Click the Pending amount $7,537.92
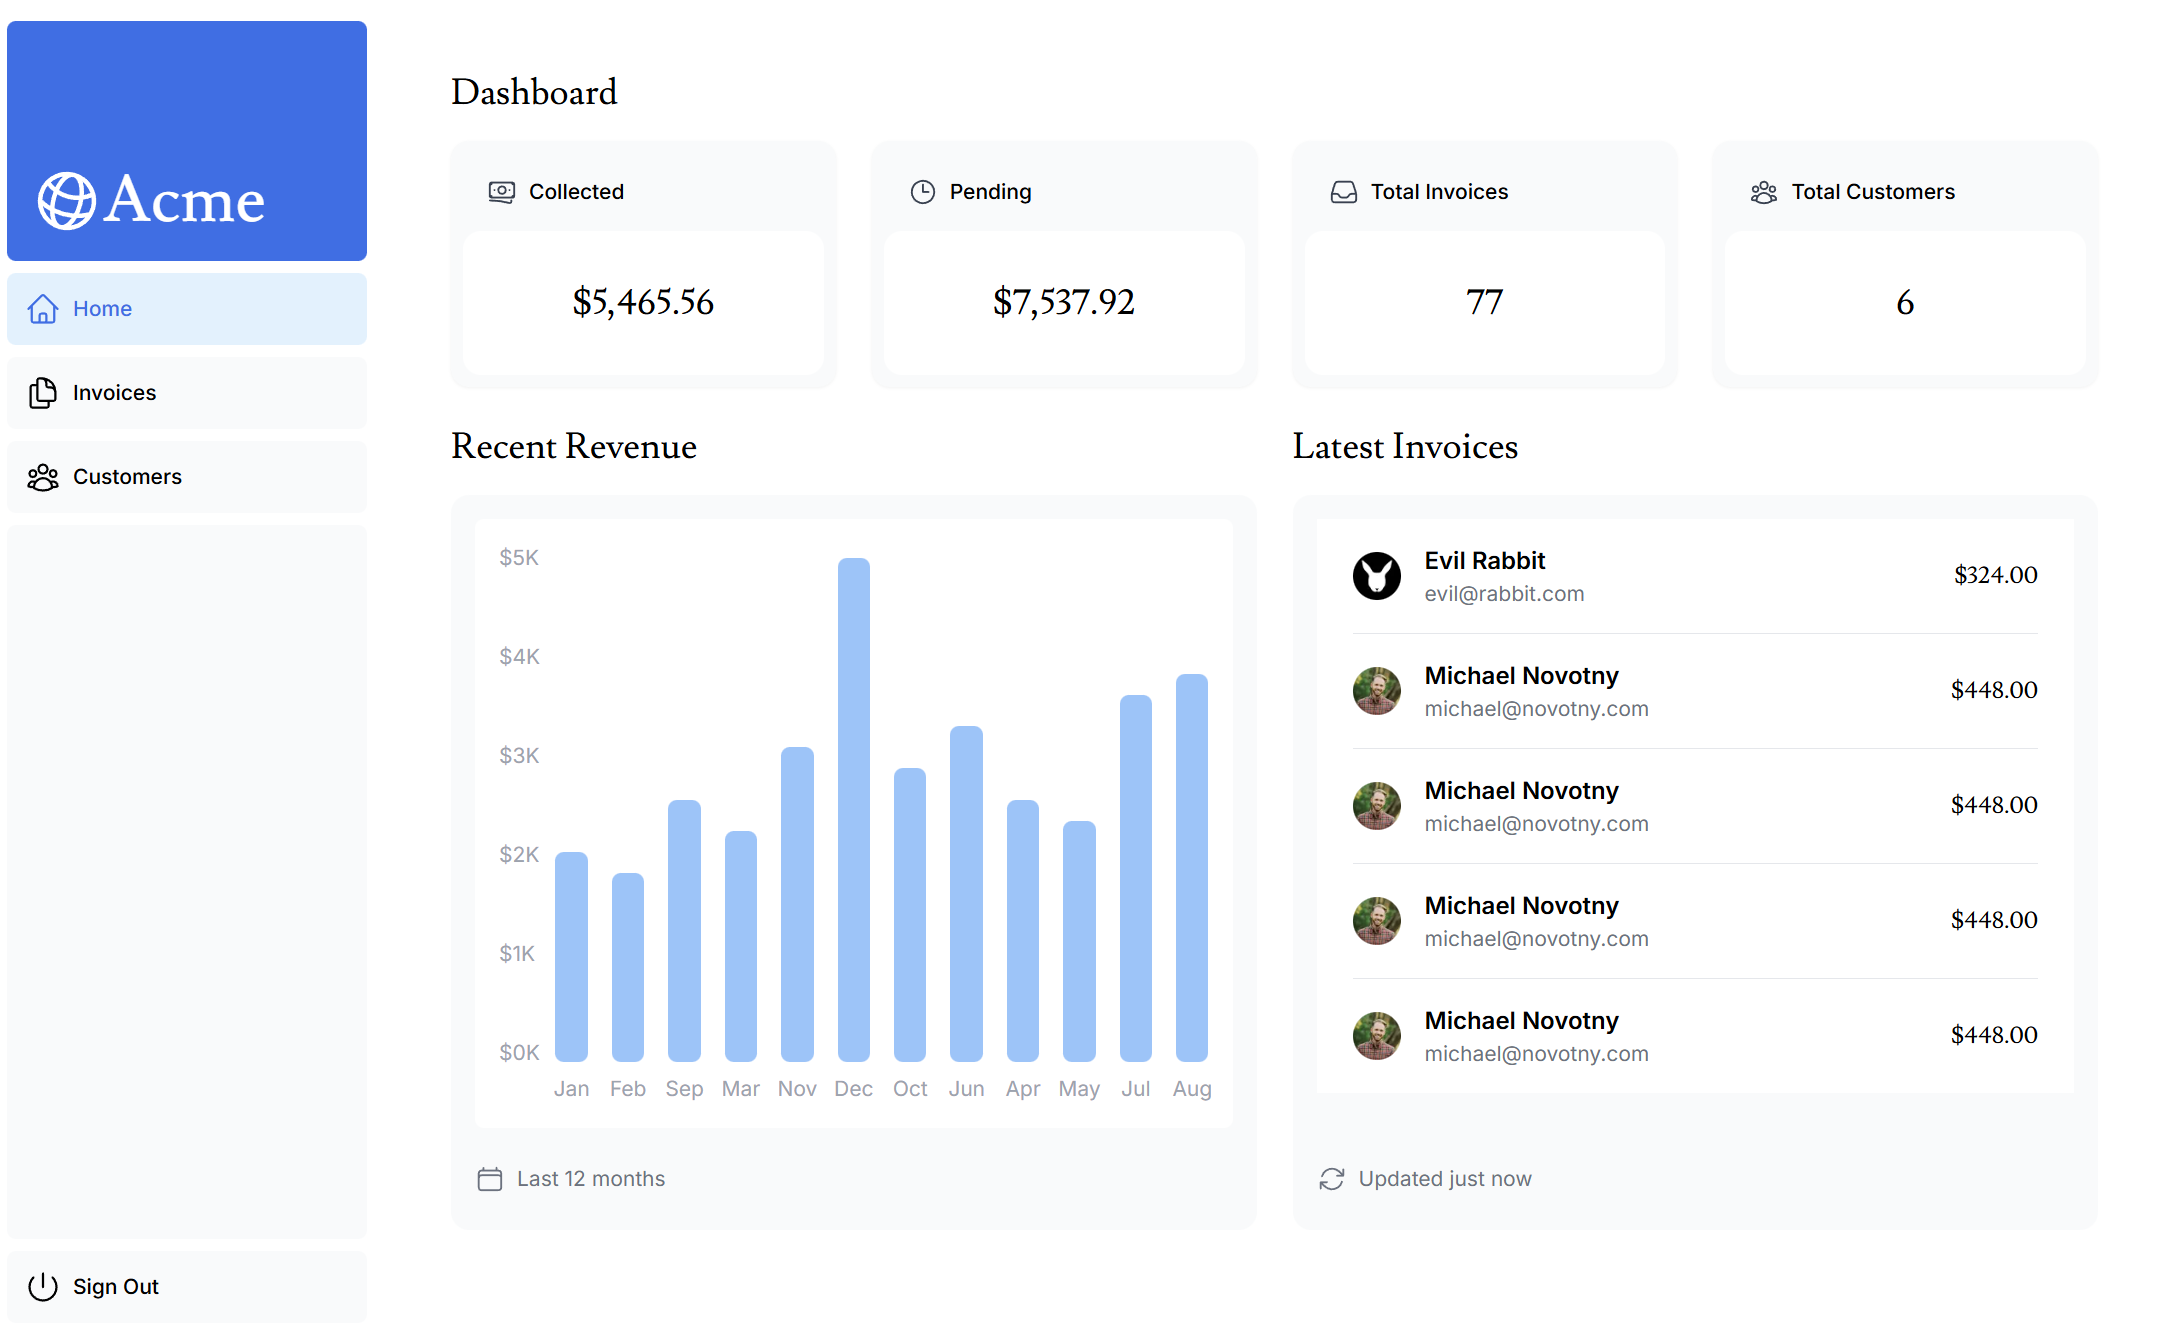2165x1343 pixels. (1064, 302)
